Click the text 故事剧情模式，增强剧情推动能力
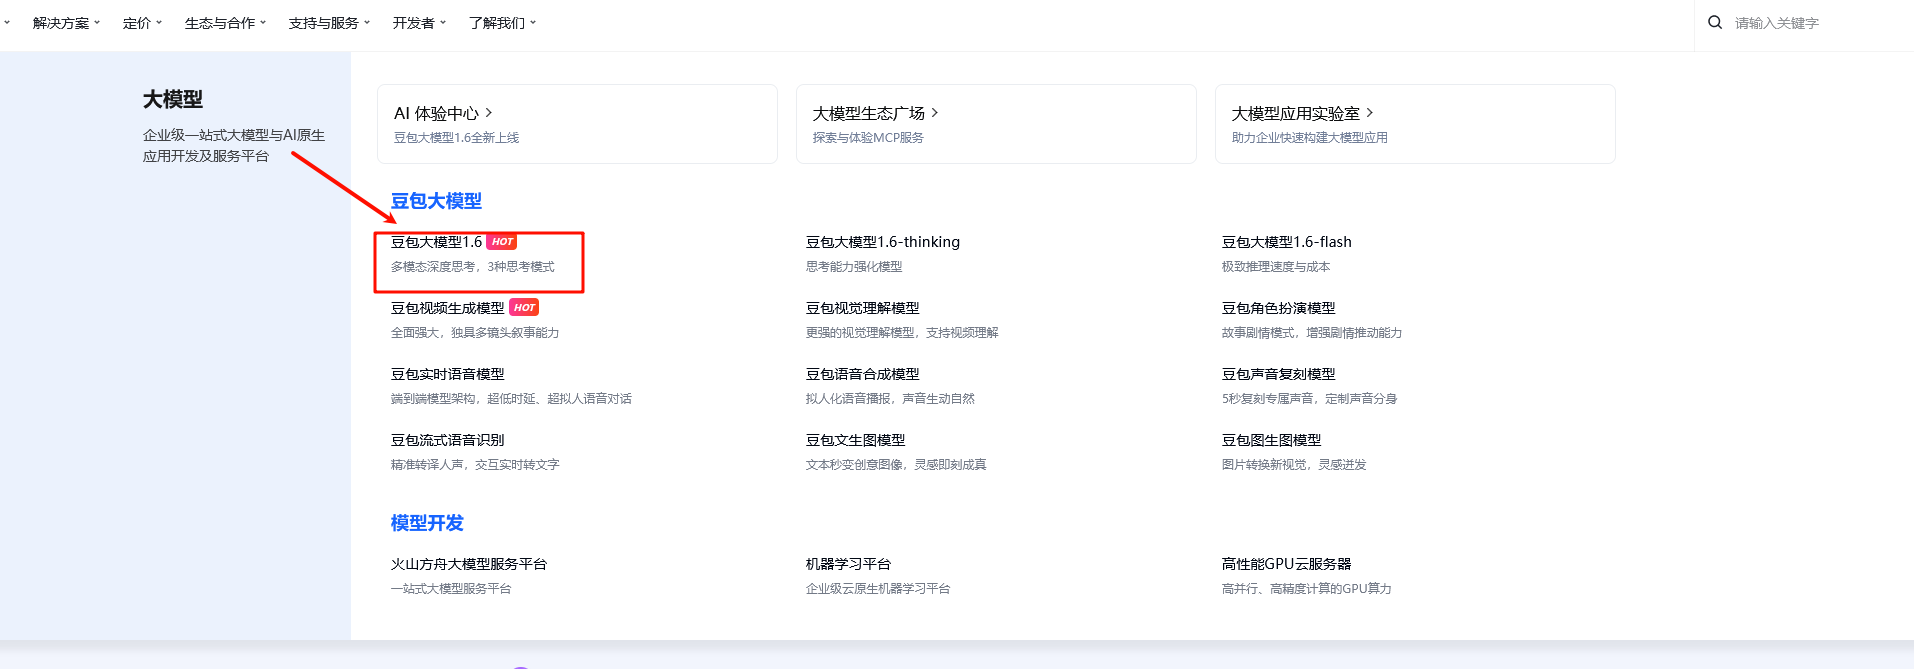1914x669 pixels. pos(1313,333)
